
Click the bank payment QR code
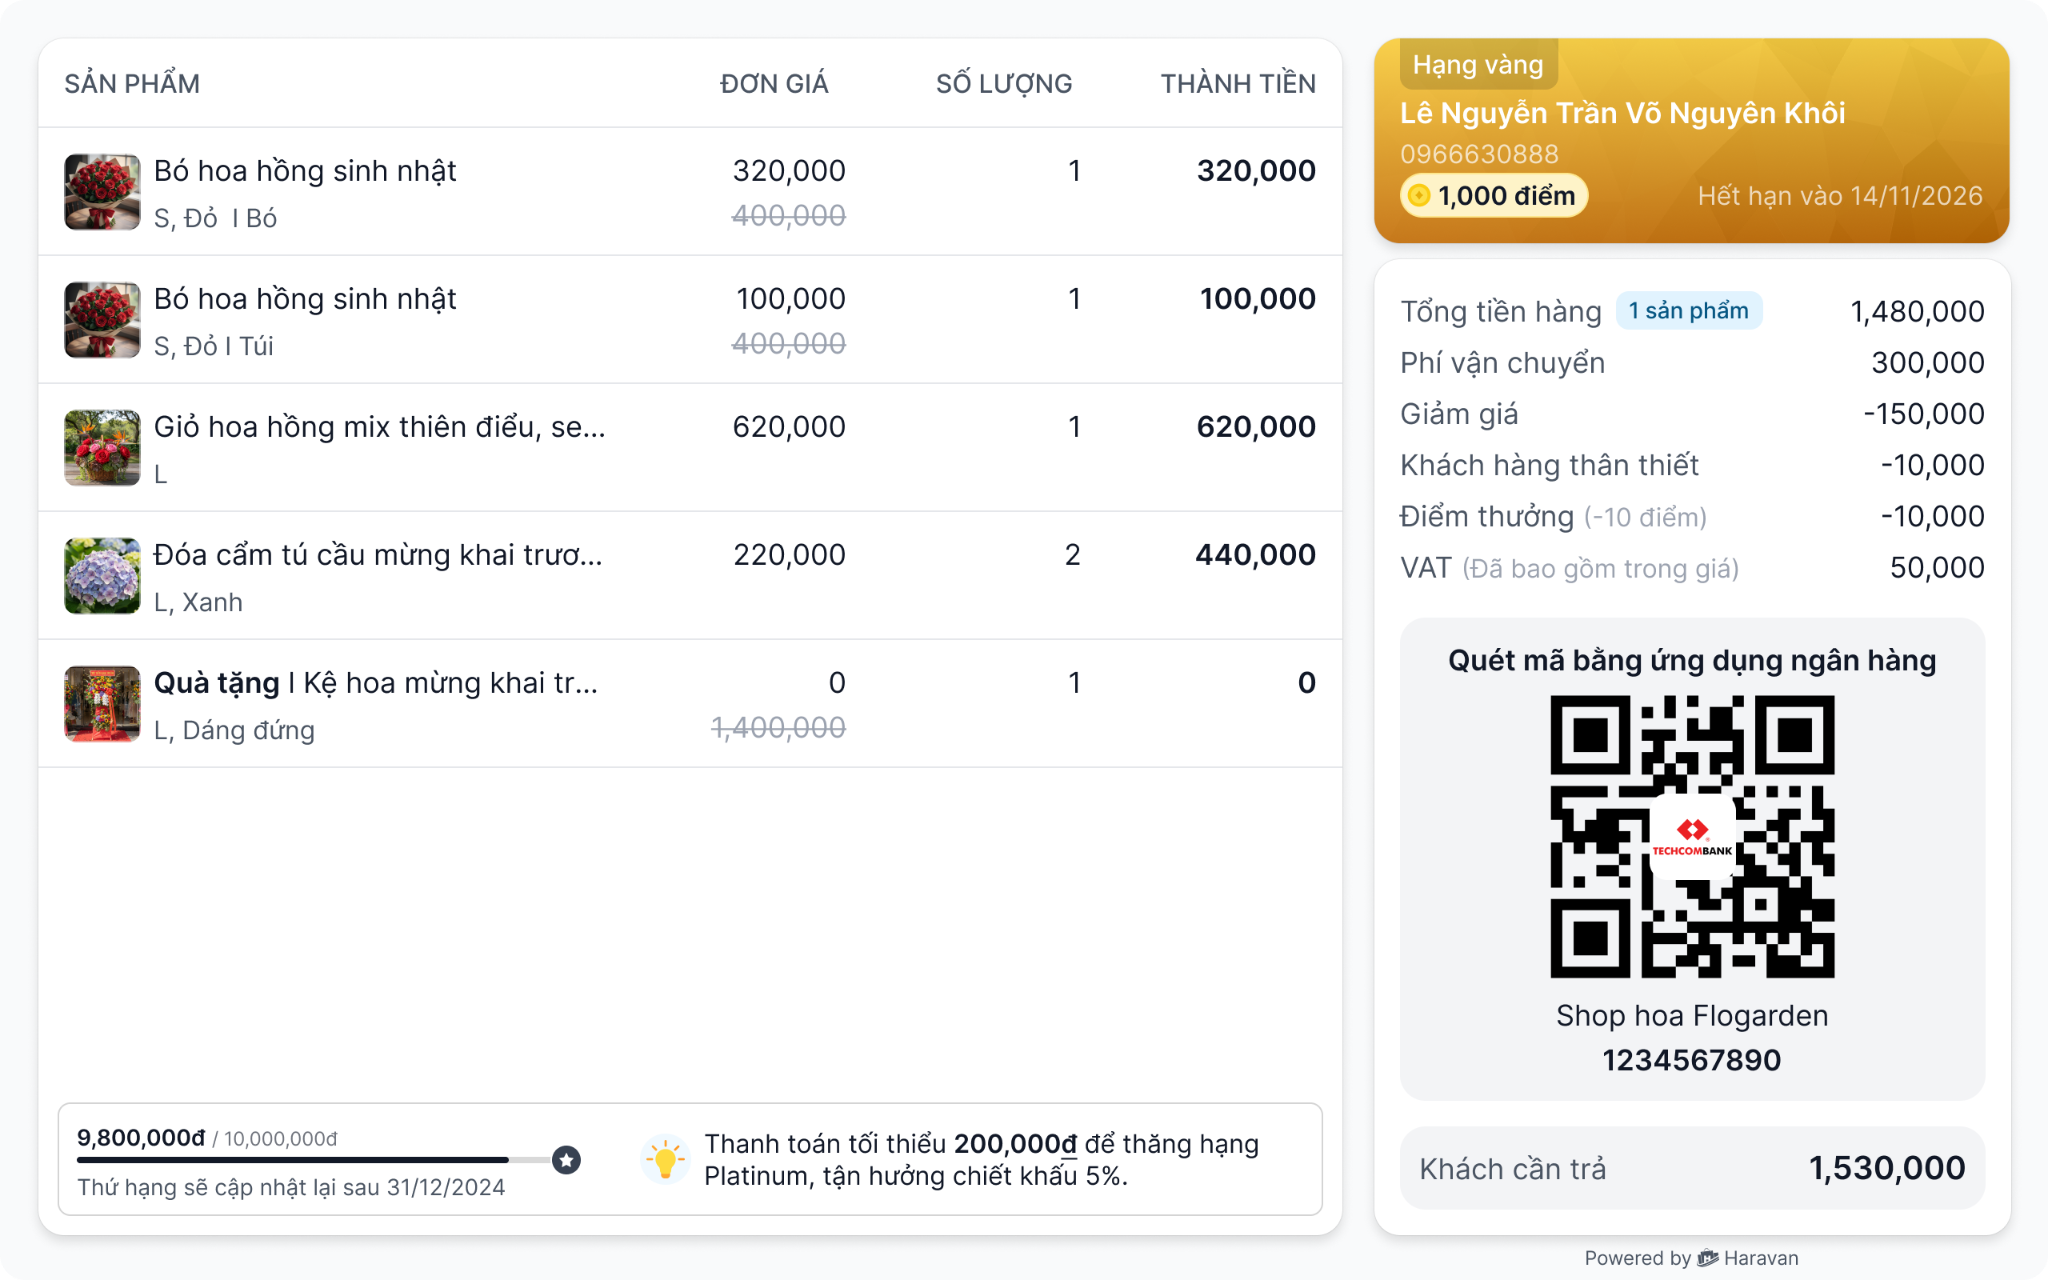(x=1692, y=837)
